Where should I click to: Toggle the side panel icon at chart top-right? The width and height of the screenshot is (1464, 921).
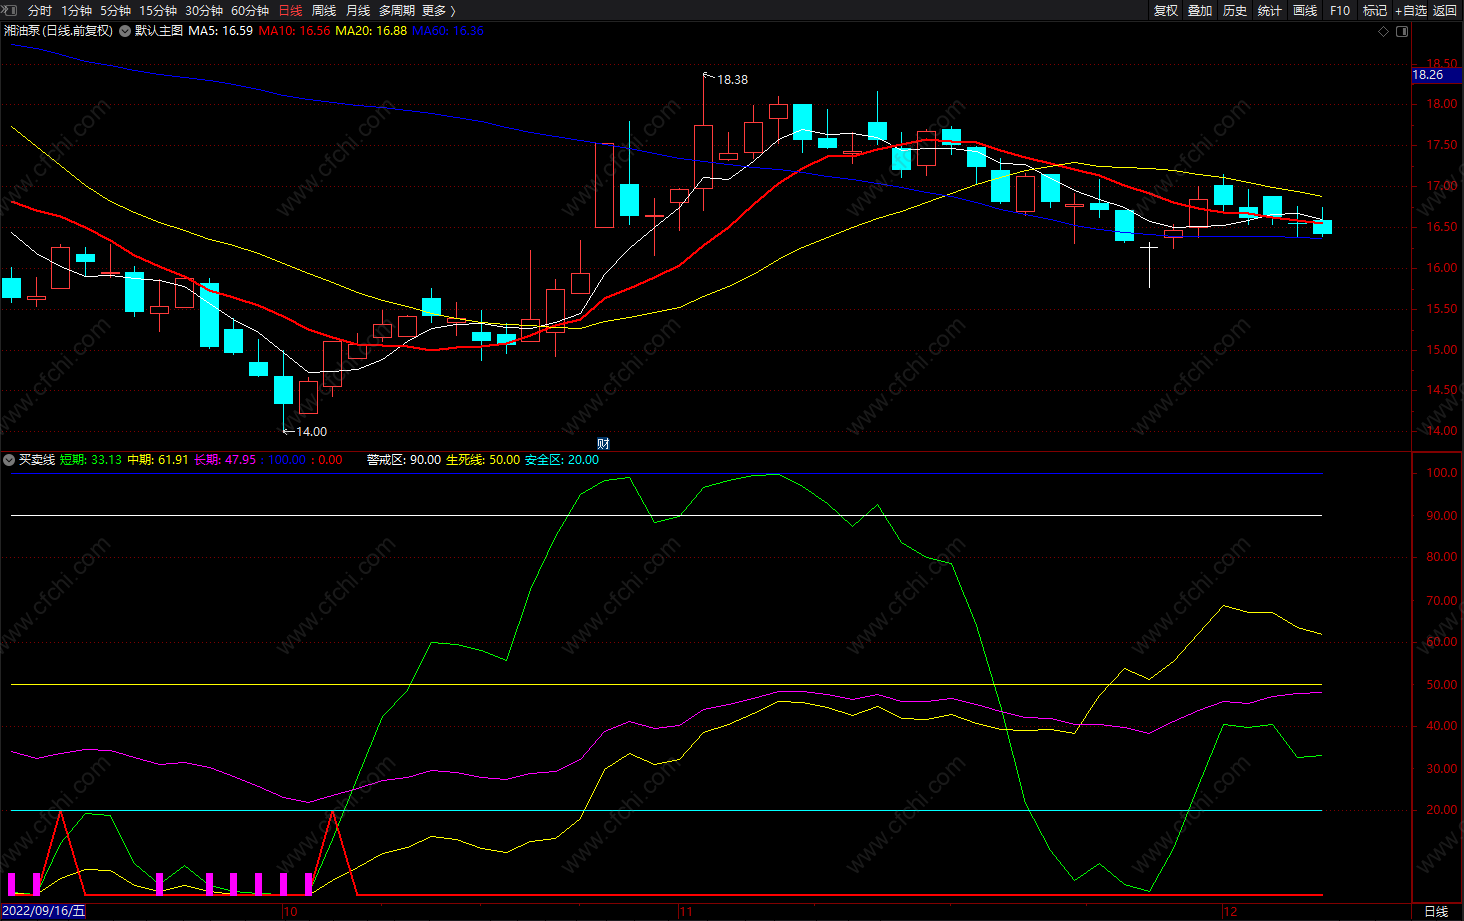tap(1402, 31)
